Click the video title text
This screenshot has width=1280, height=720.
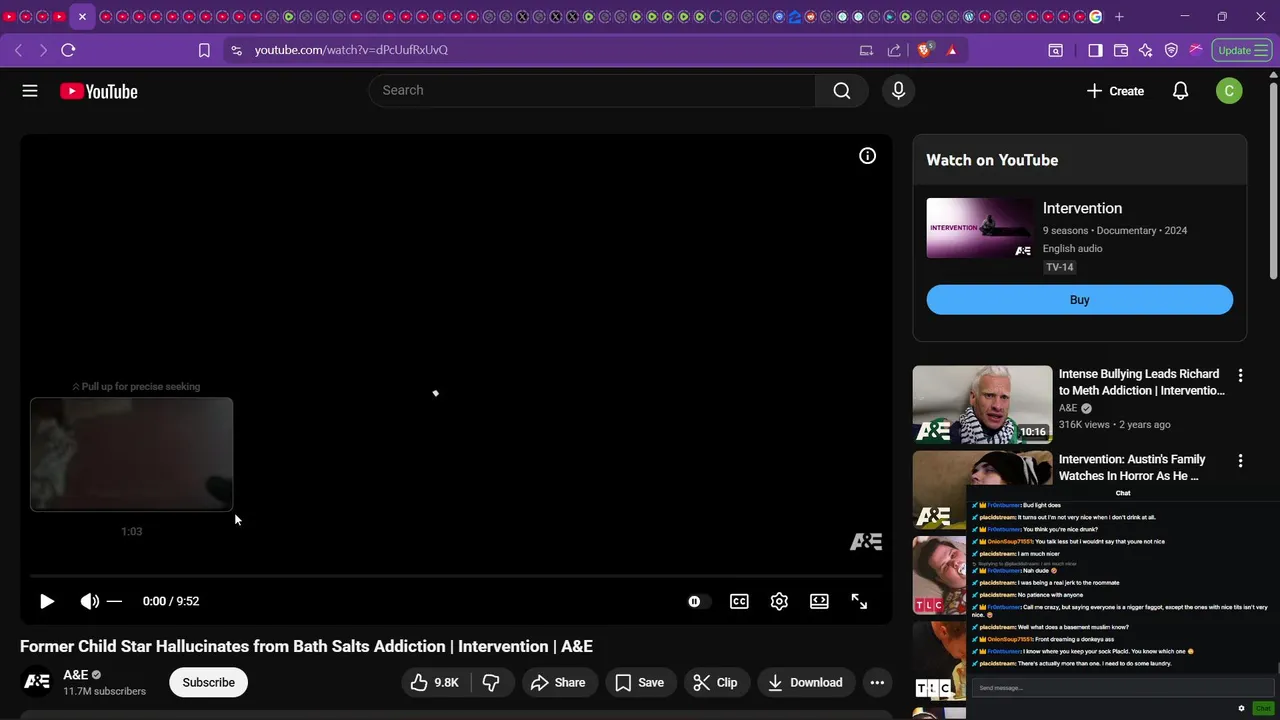pyautogui.click(x=306, y=646)
